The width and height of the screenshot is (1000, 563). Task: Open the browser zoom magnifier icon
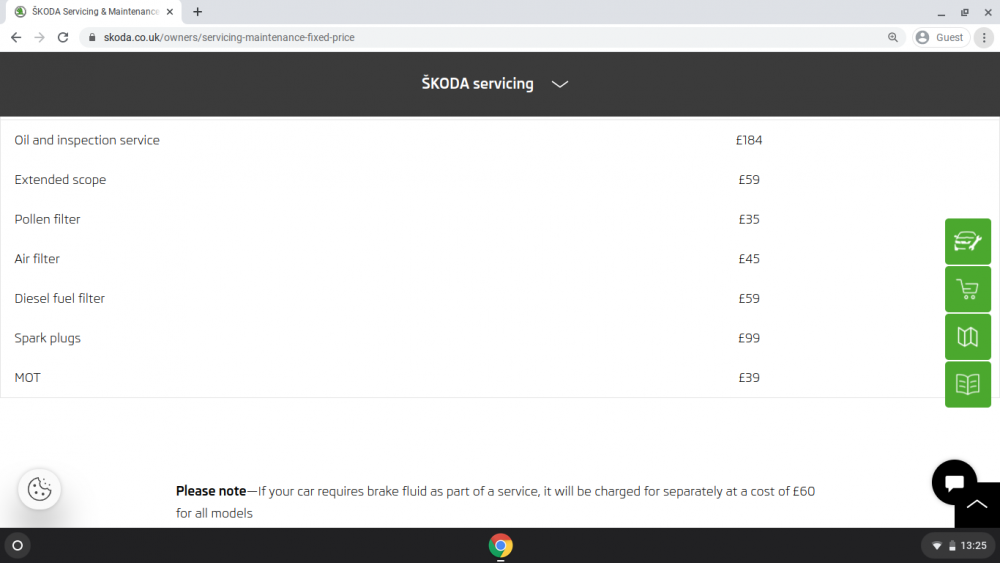[893, 38]
